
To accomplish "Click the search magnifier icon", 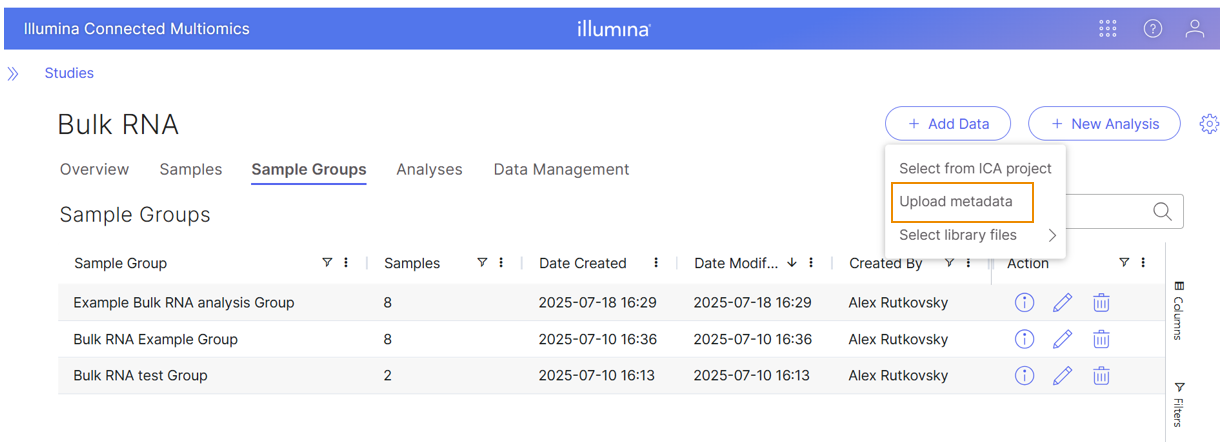I will click(x=1162, y=212).
